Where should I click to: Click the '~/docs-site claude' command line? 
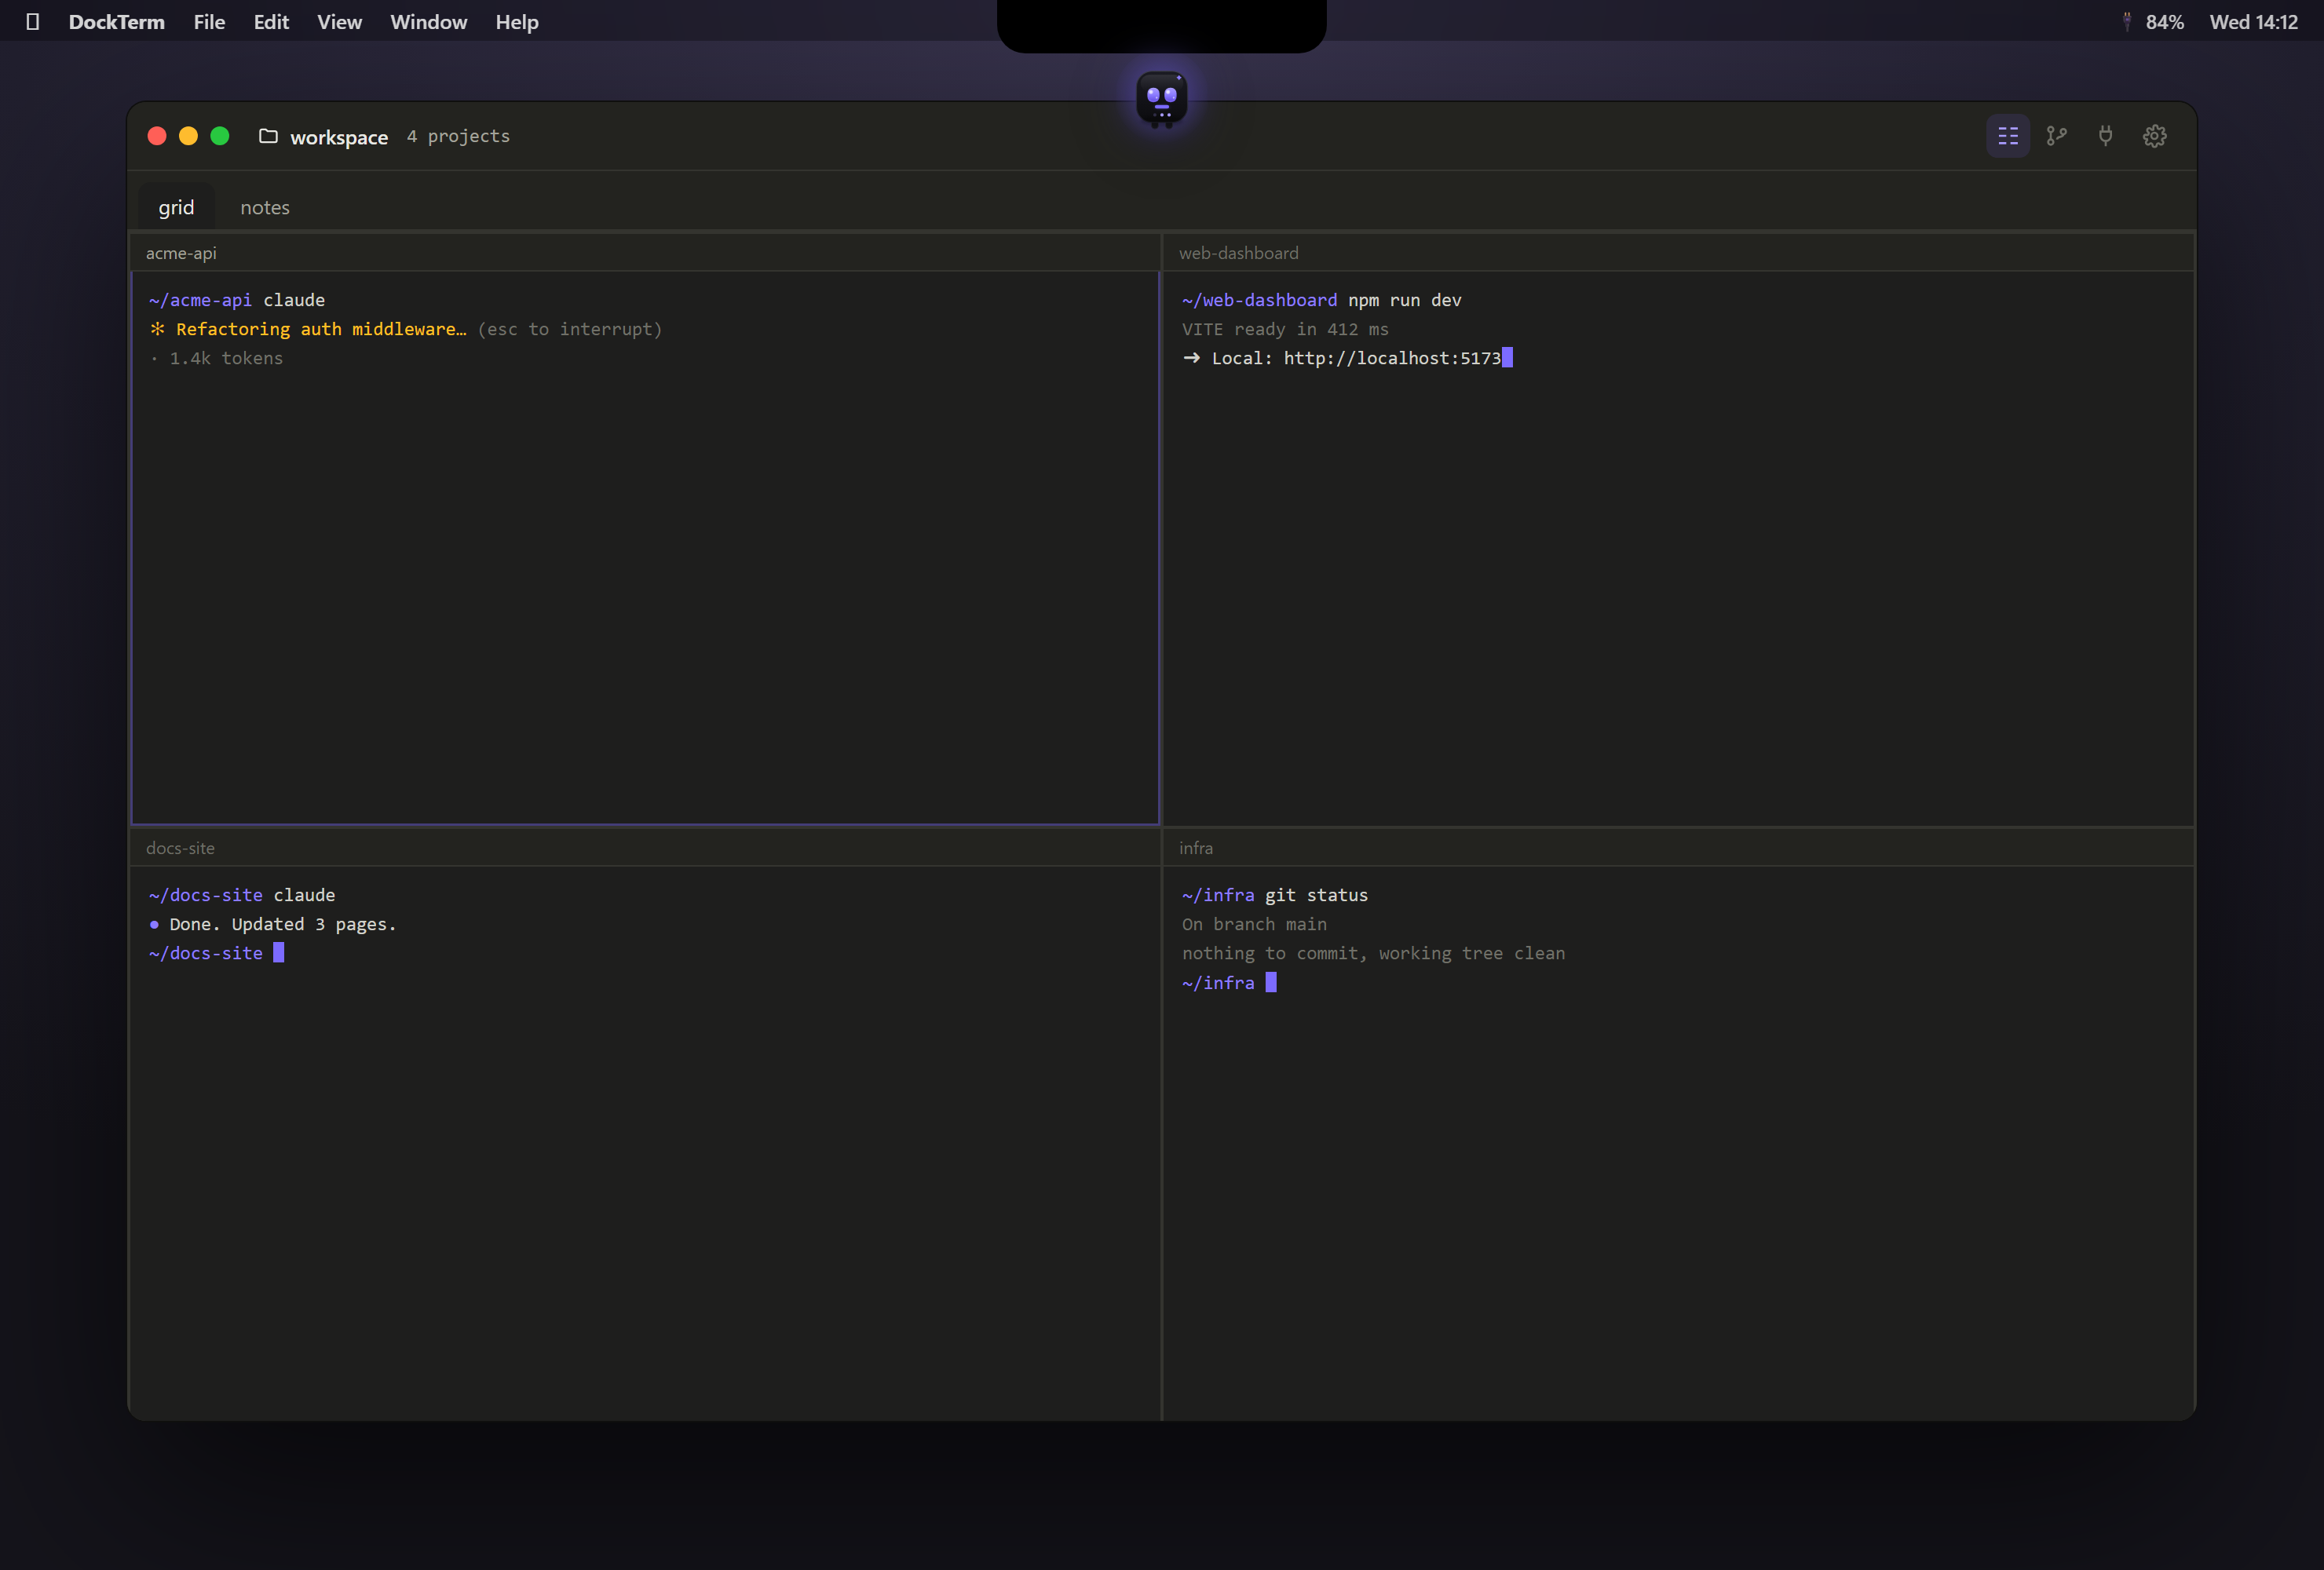pos(242,895)
